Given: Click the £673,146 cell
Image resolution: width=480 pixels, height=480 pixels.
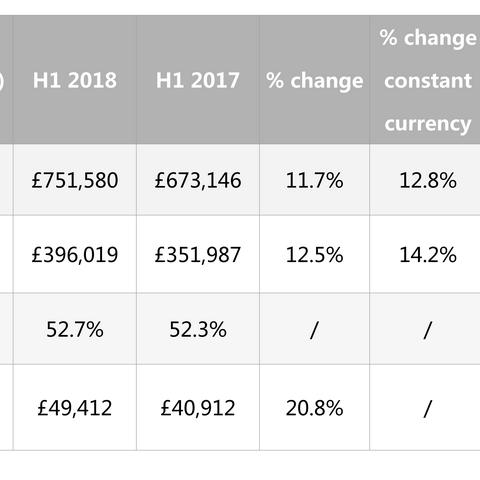Looking at the screenshot, I should point(198,180).
